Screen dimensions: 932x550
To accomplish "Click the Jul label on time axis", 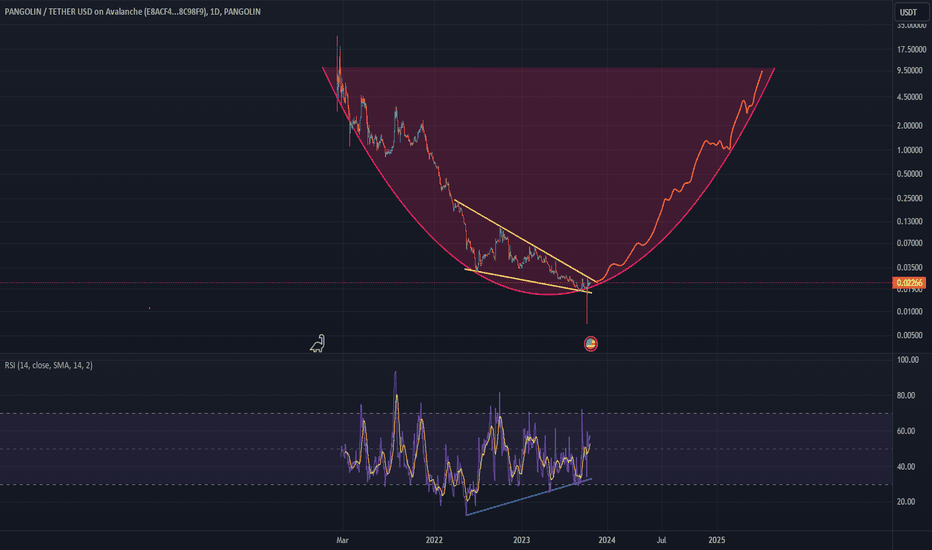I will tap(661, 540).
